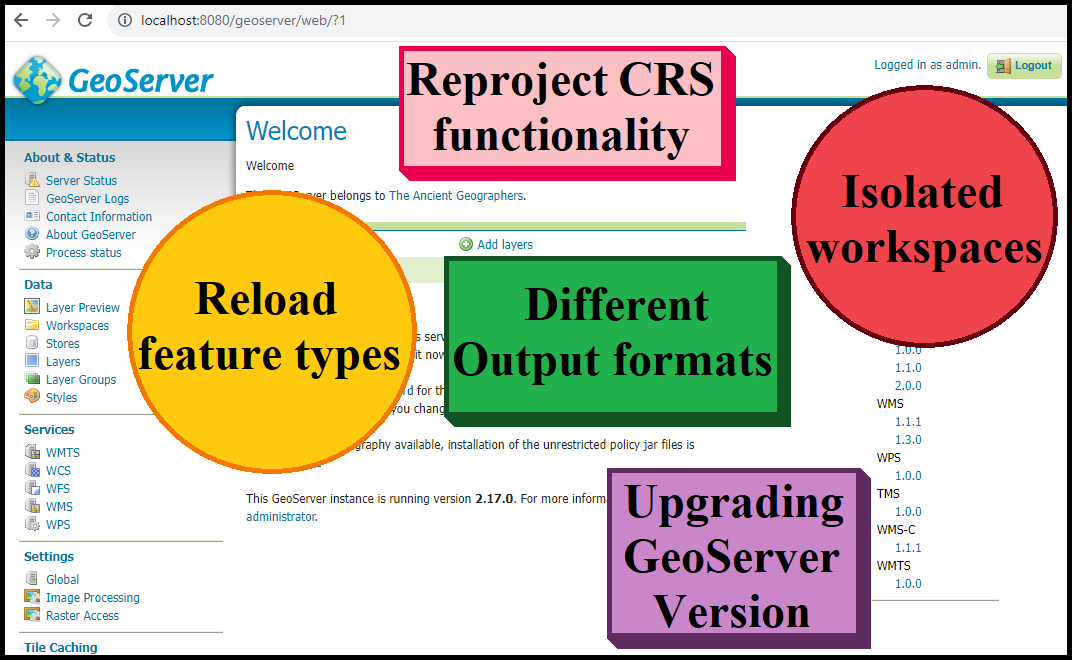Open the Layers link
1072x660 pixels.
pyautogui.click(x=63, y=362)
